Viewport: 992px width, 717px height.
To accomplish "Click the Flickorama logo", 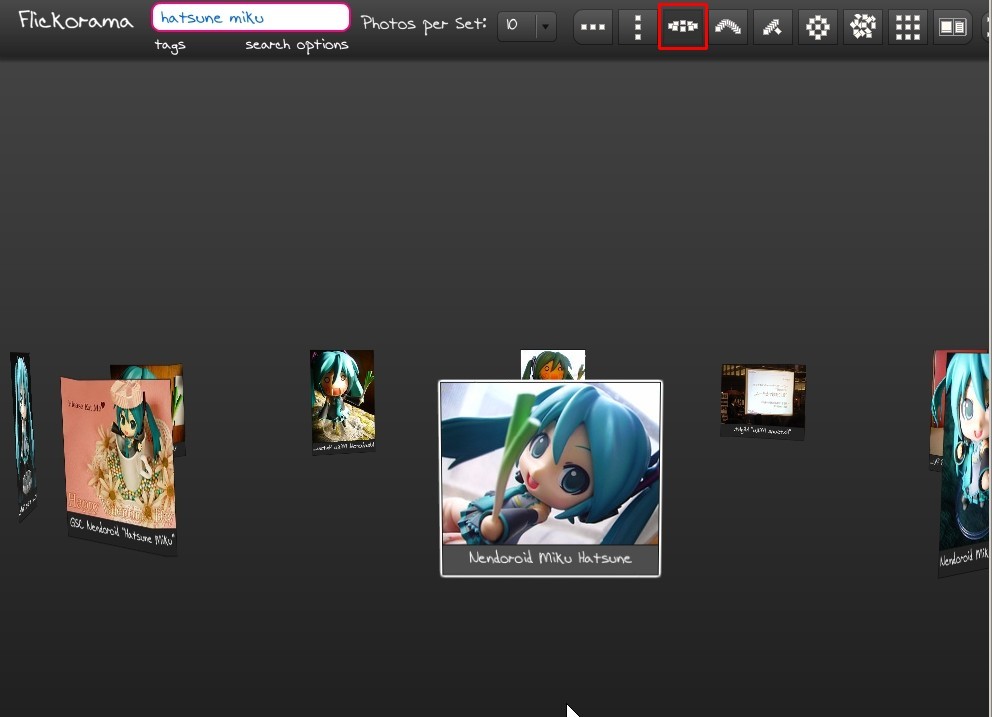I will (75, 21).
